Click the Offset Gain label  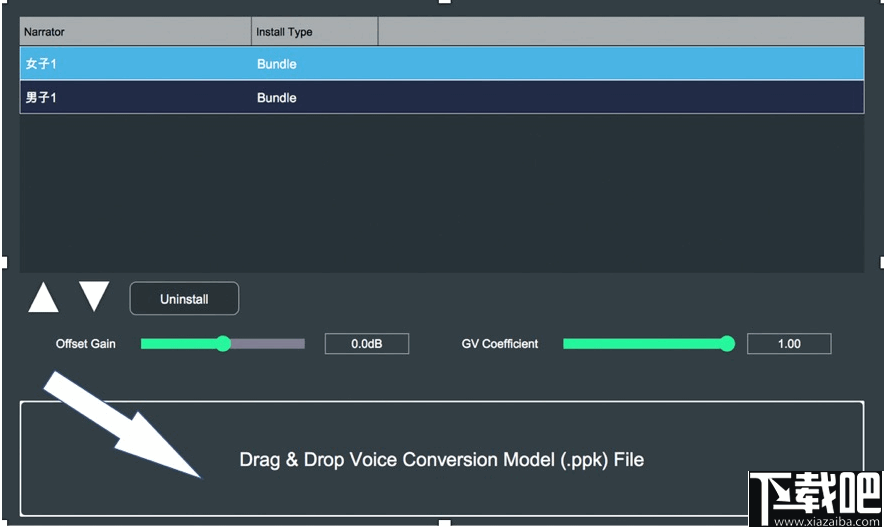pos(86,344)
